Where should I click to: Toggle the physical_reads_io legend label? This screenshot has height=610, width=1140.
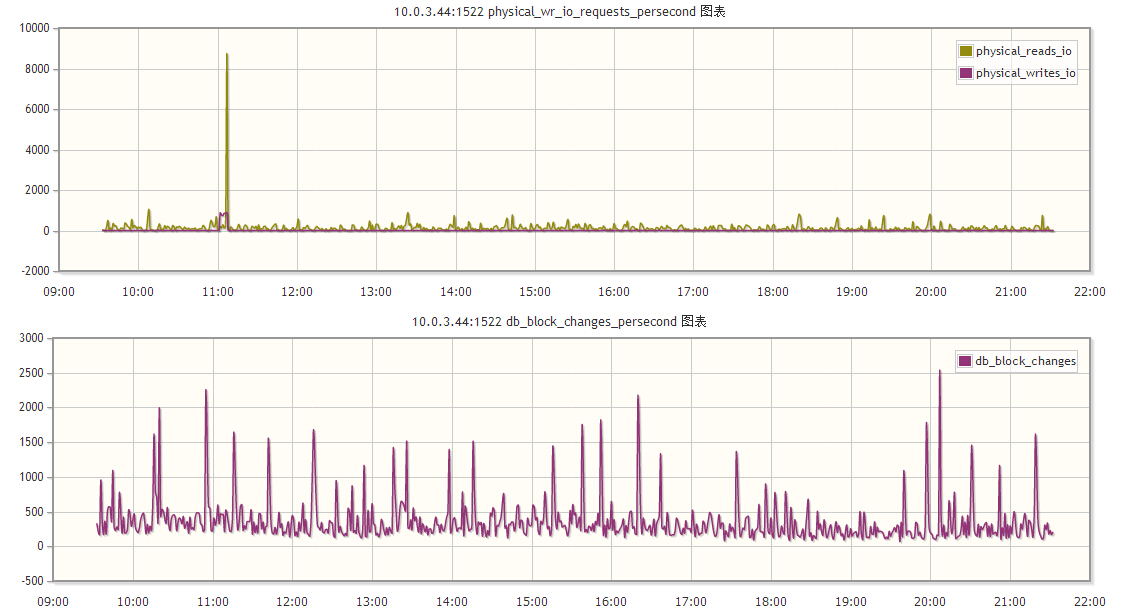1024,51
